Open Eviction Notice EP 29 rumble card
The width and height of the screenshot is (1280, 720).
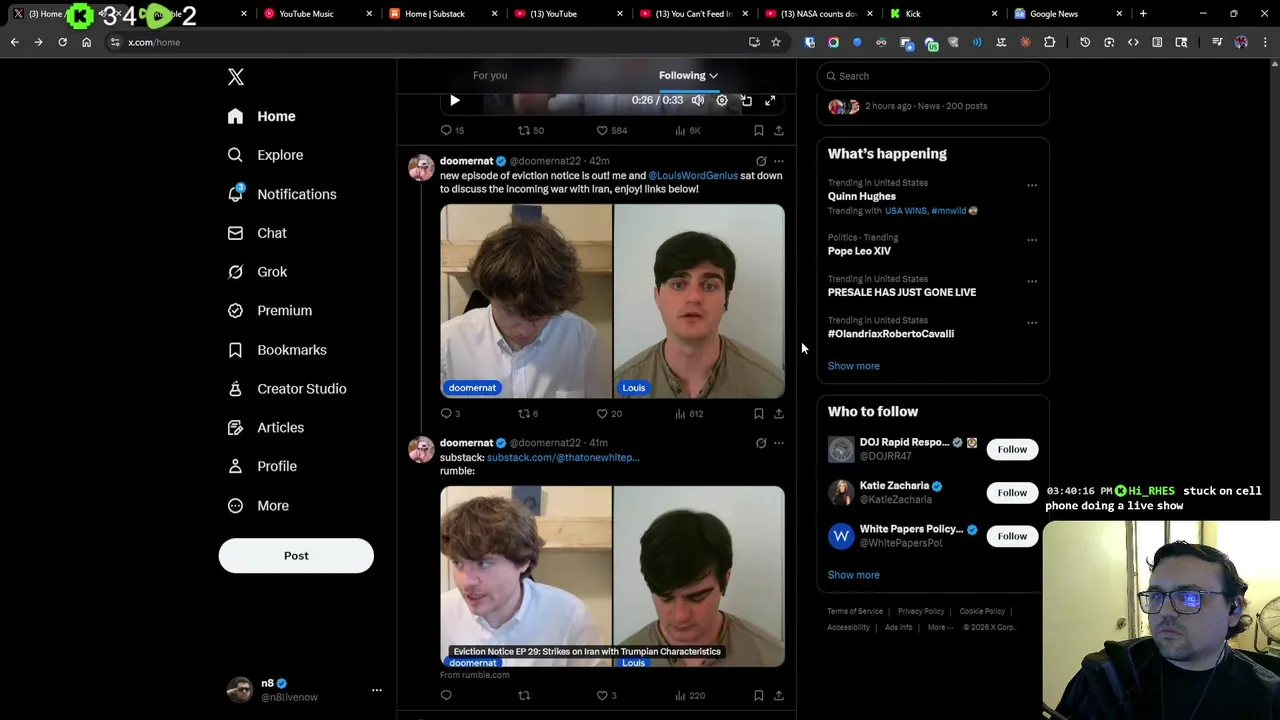[612, 577]
